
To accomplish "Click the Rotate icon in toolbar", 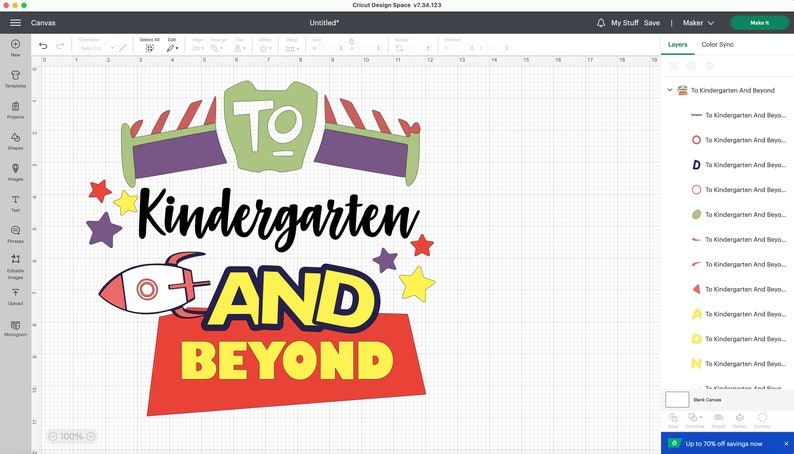I will coord(400,48).
